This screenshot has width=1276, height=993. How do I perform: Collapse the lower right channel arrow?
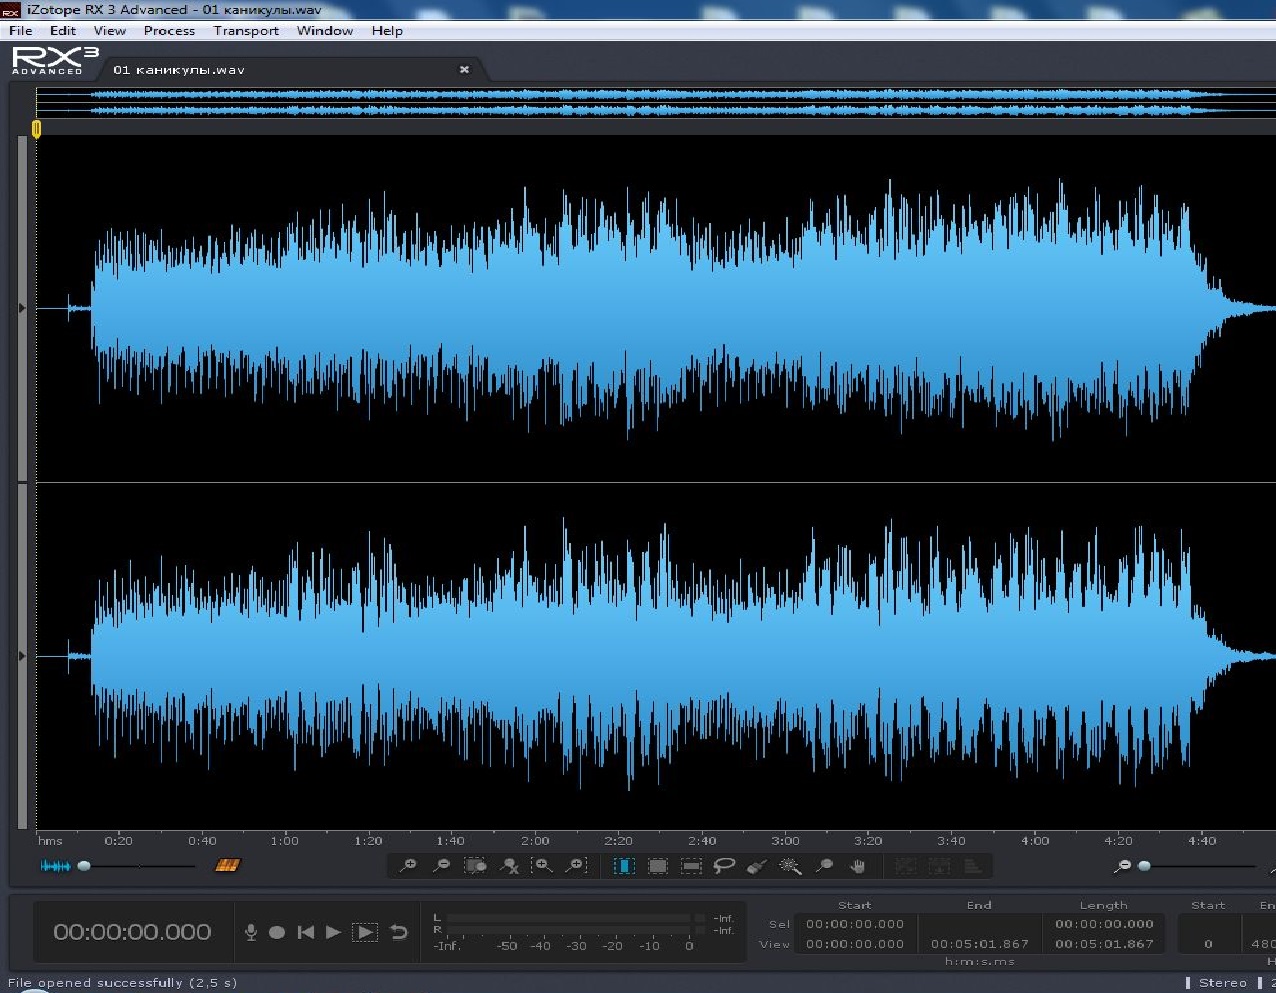pyautogui.click(x=22, y=656)
